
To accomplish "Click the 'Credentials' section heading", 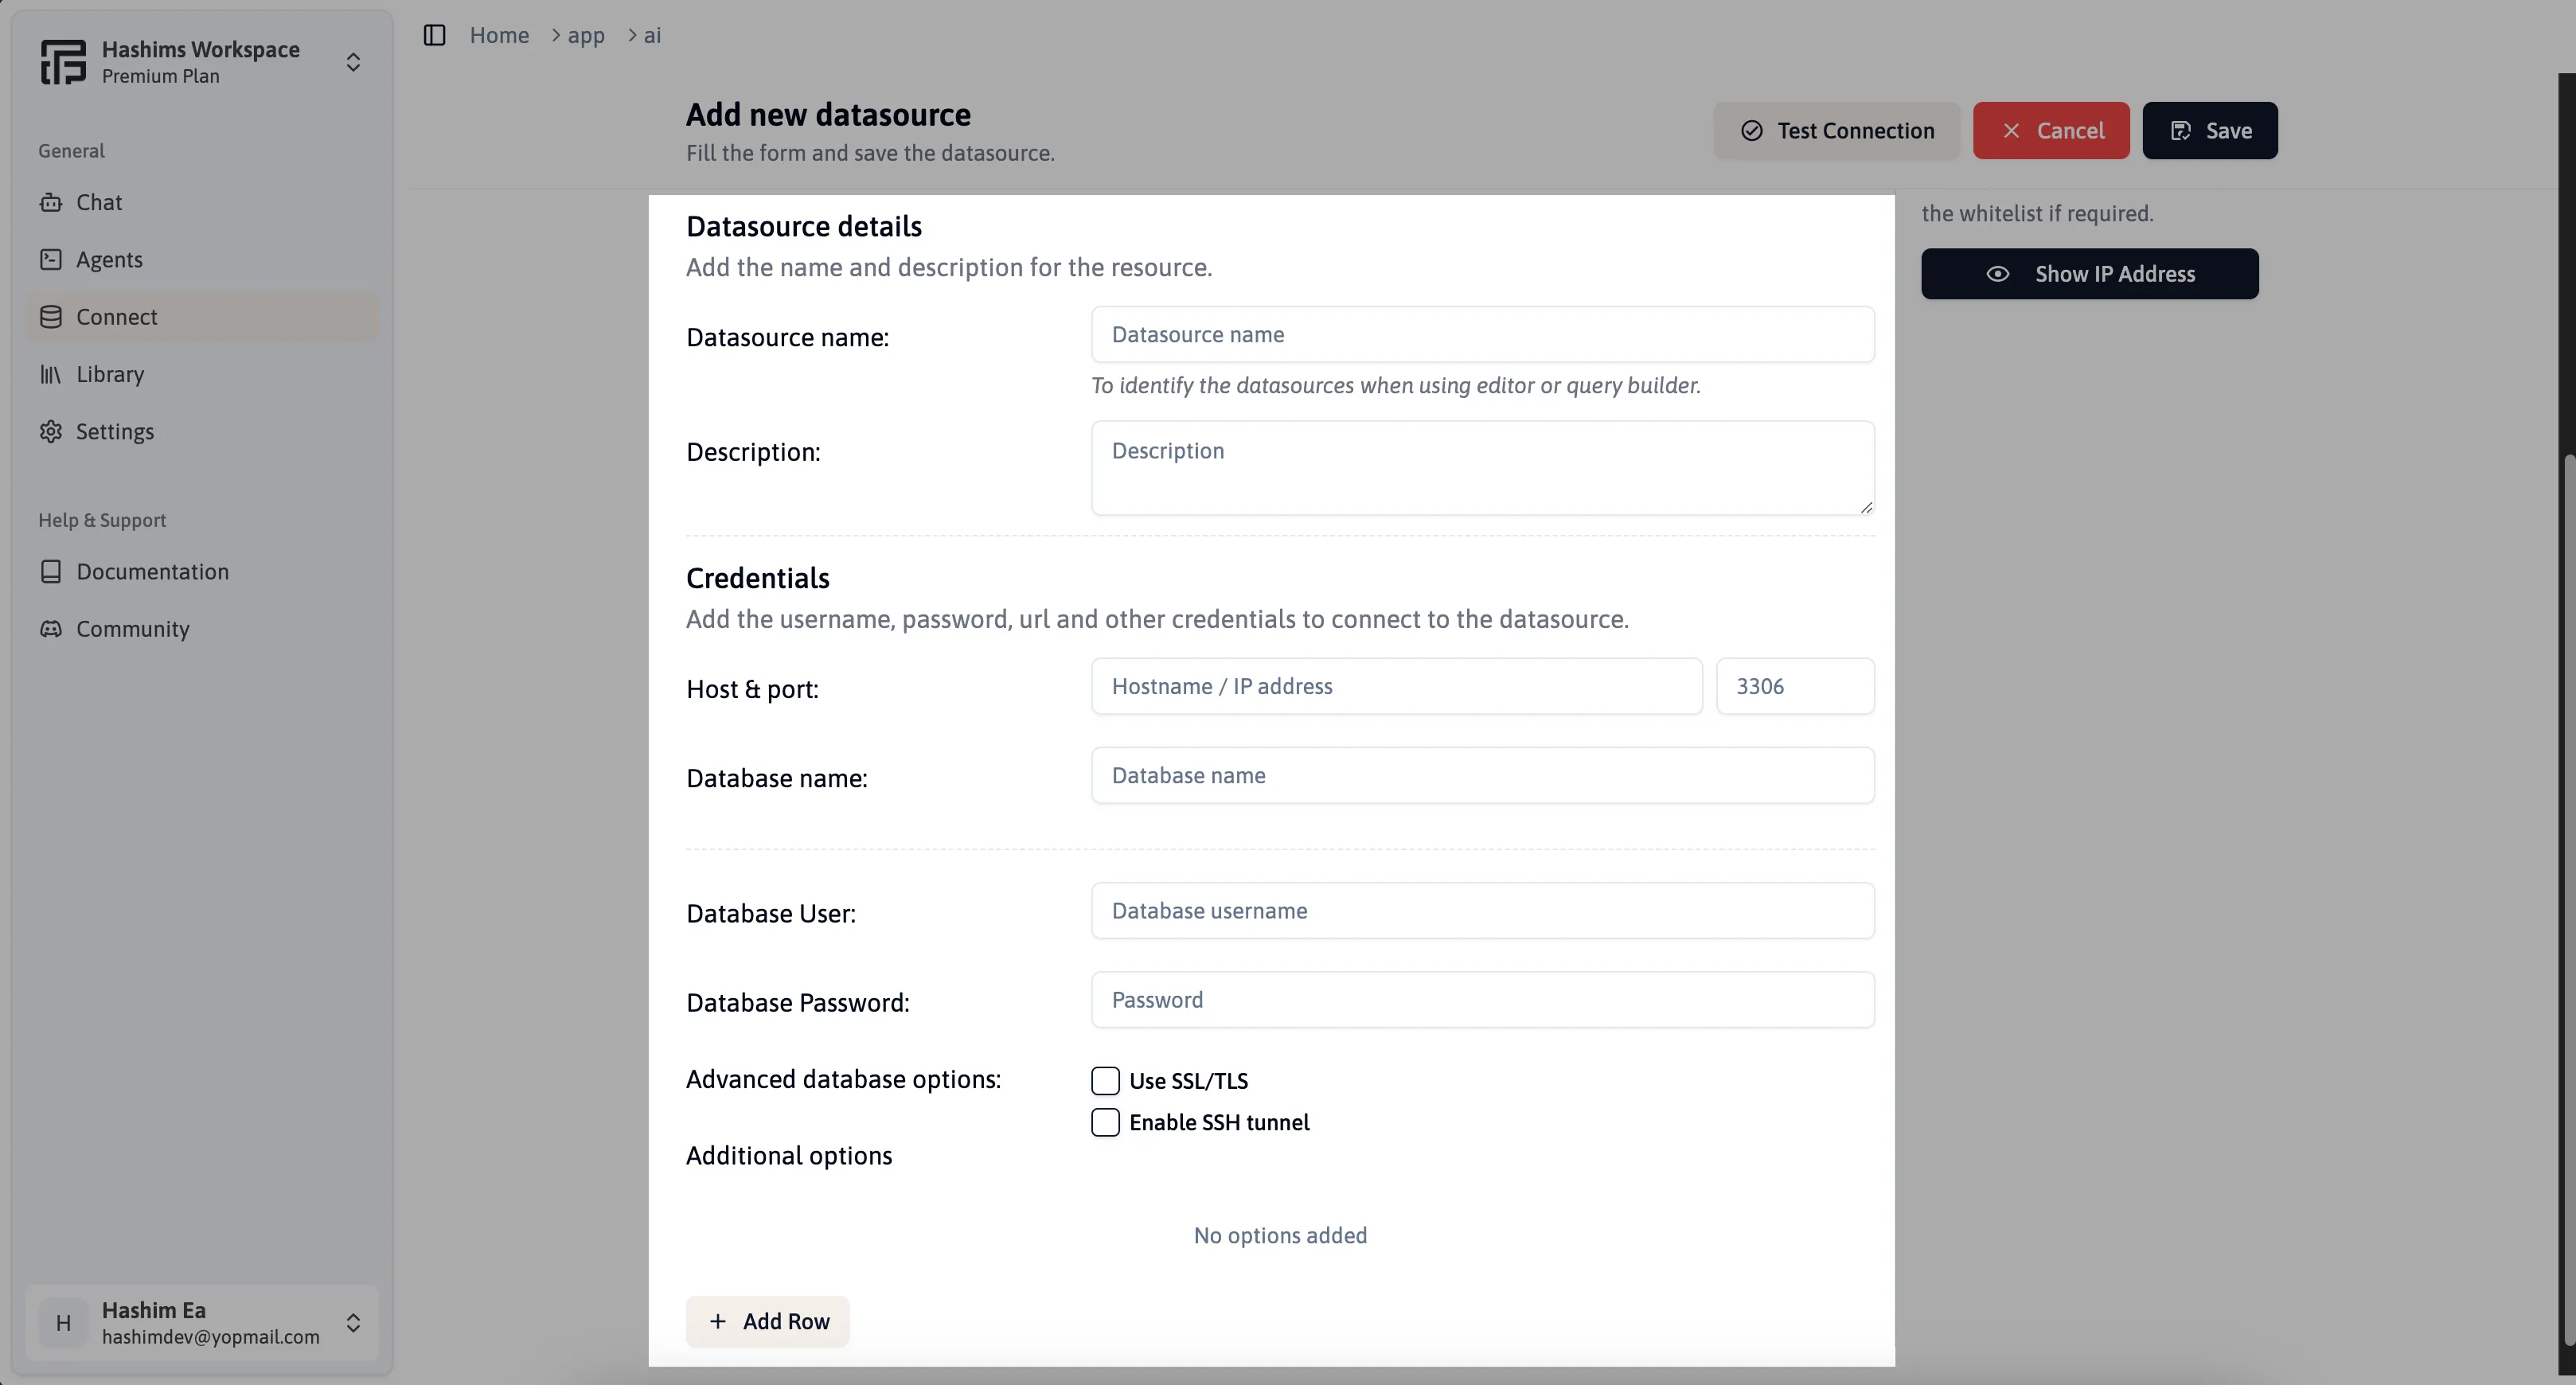I will coord(758,578).
